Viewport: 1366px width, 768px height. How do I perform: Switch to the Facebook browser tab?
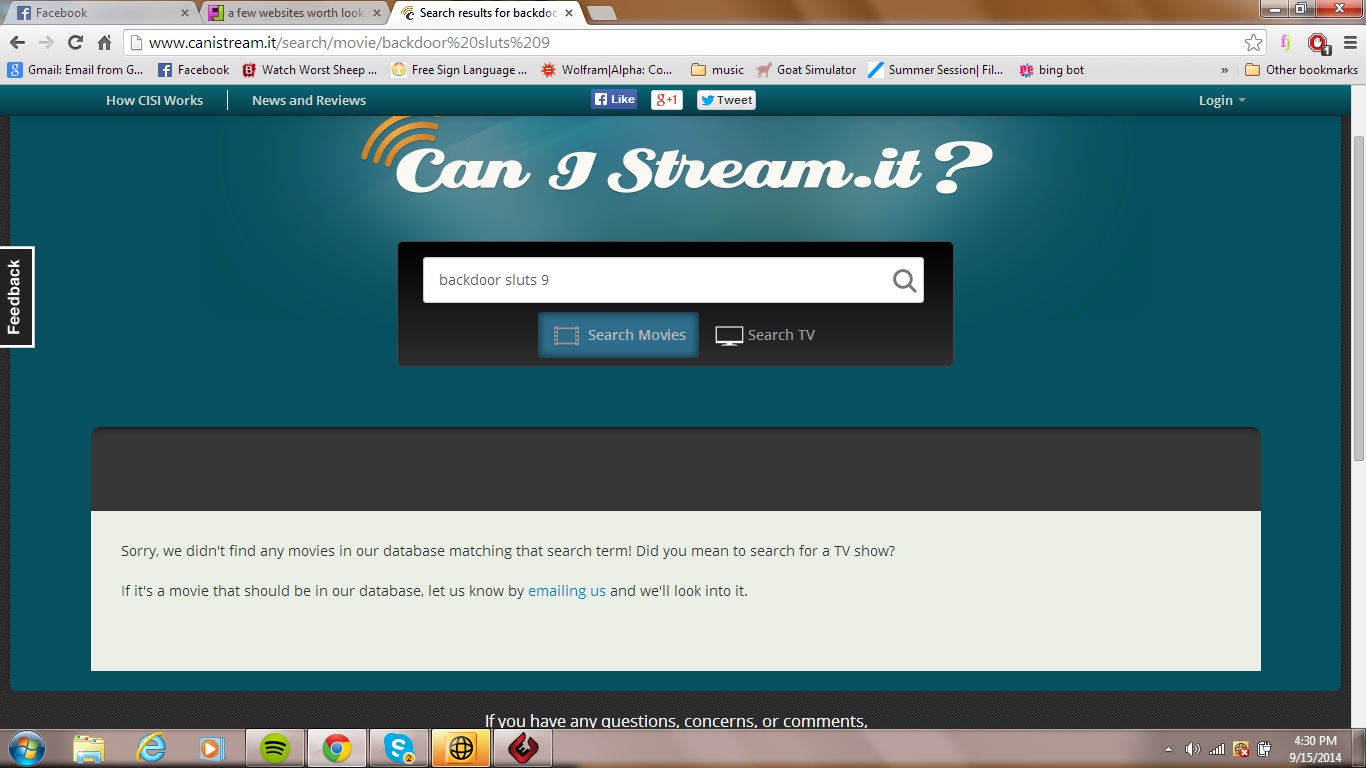(x=100, y=13)
